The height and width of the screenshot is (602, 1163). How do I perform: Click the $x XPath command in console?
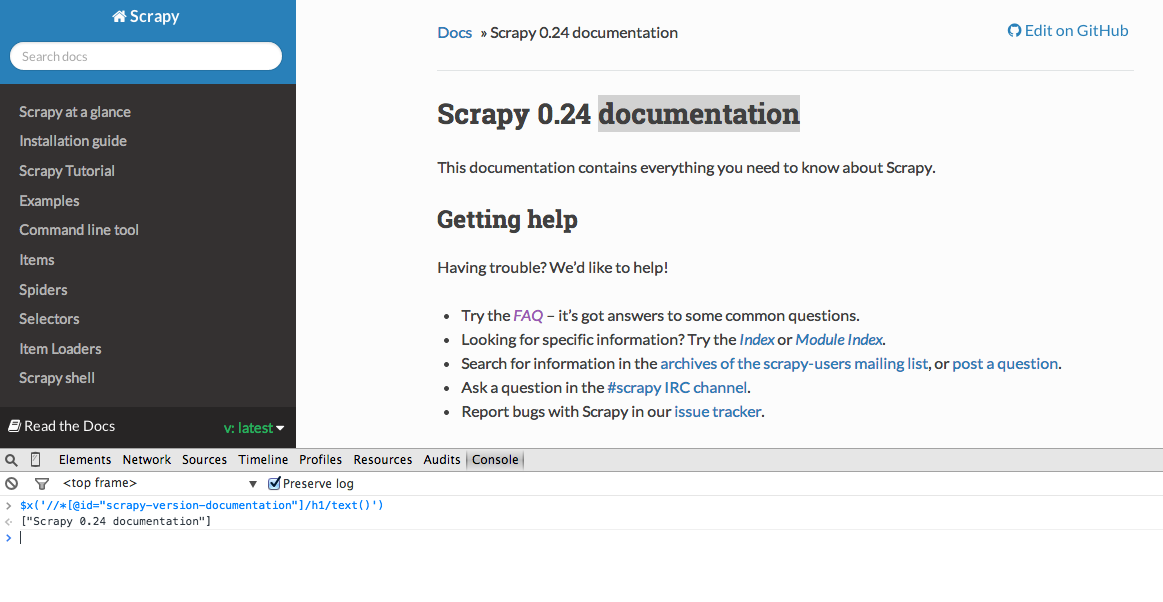[x=202, y=505]
